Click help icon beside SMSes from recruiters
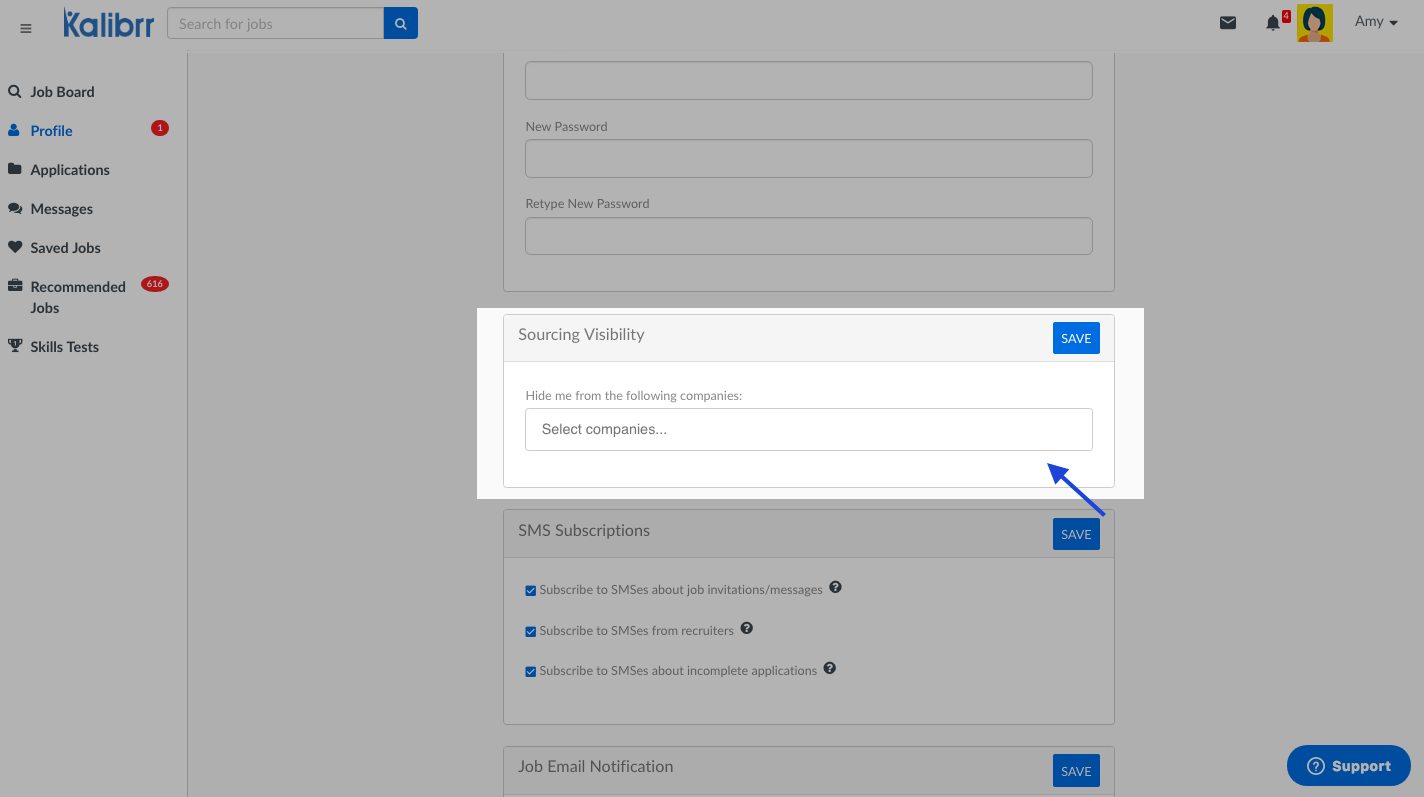This screenshot has height=797, width=1424. pos(746,629)
